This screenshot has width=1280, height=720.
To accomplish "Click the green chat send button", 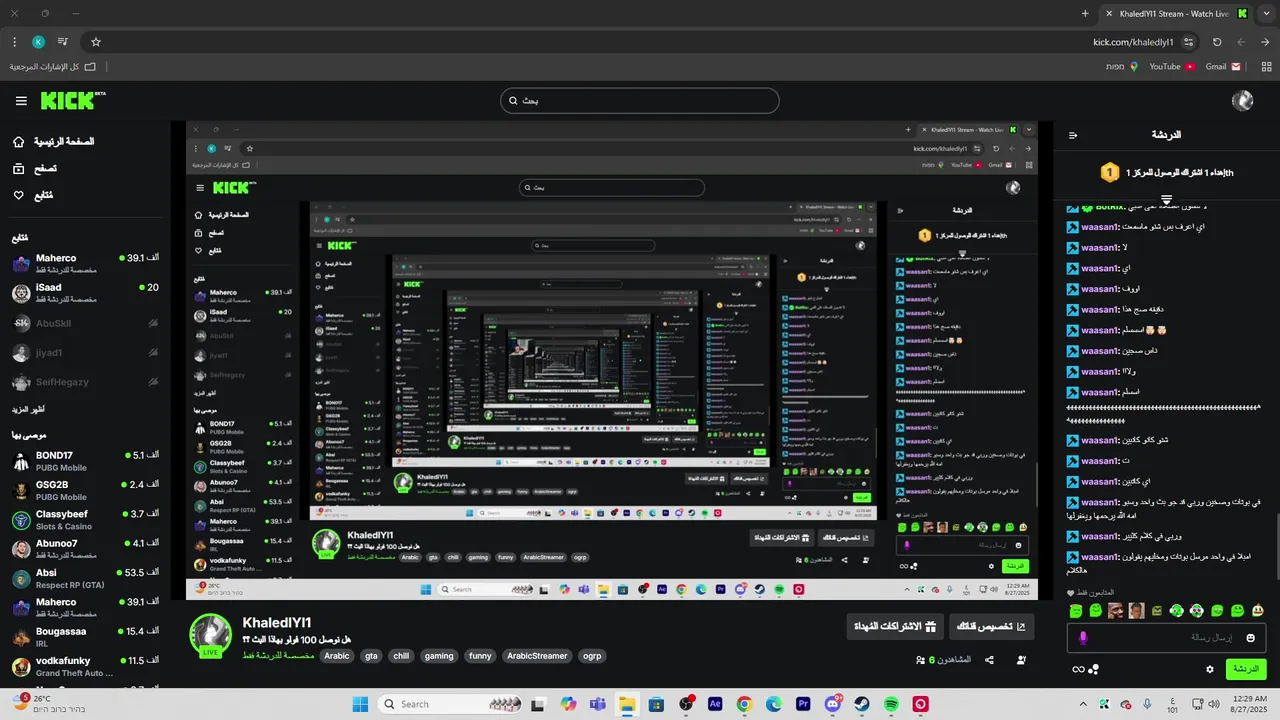I will [1246, 669].
